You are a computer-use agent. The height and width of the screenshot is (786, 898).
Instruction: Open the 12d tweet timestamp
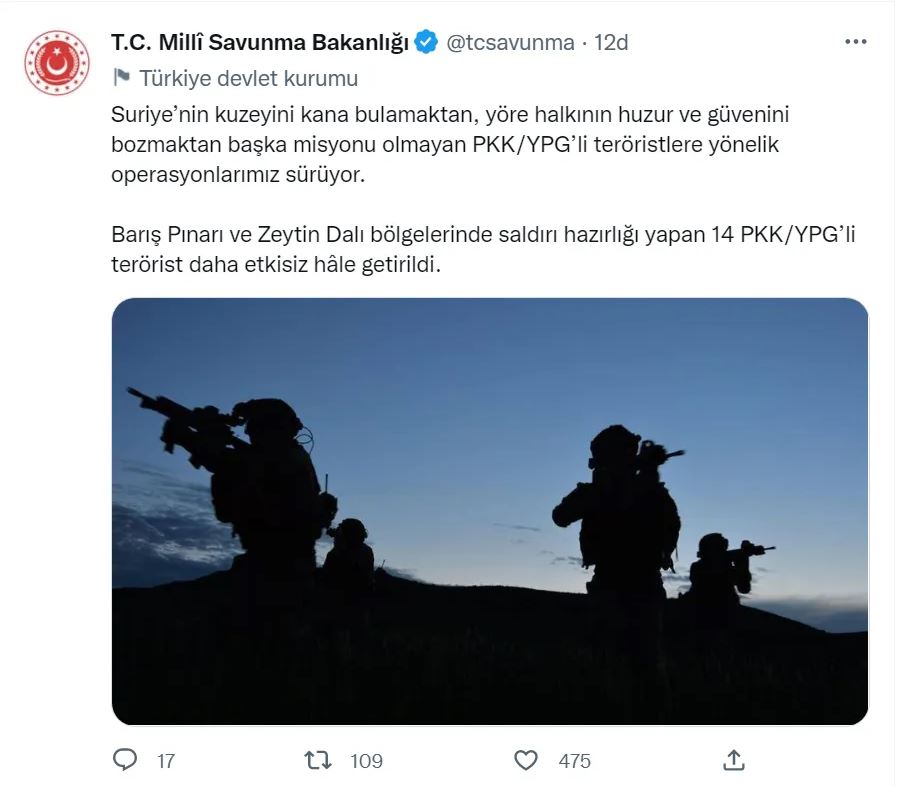point(611,42)
